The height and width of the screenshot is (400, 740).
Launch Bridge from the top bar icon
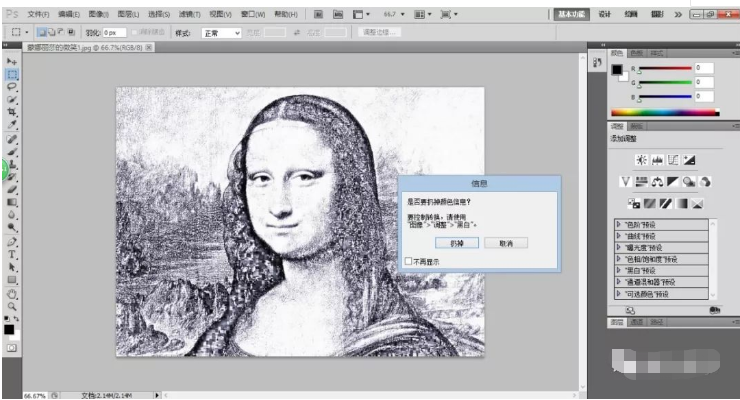319,14
